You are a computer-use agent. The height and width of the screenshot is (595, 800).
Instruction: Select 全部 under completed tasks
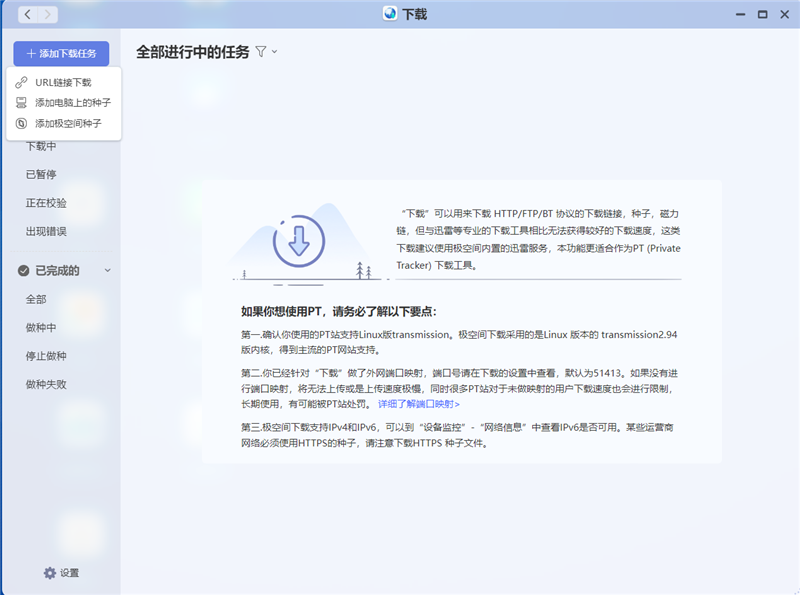36,299
